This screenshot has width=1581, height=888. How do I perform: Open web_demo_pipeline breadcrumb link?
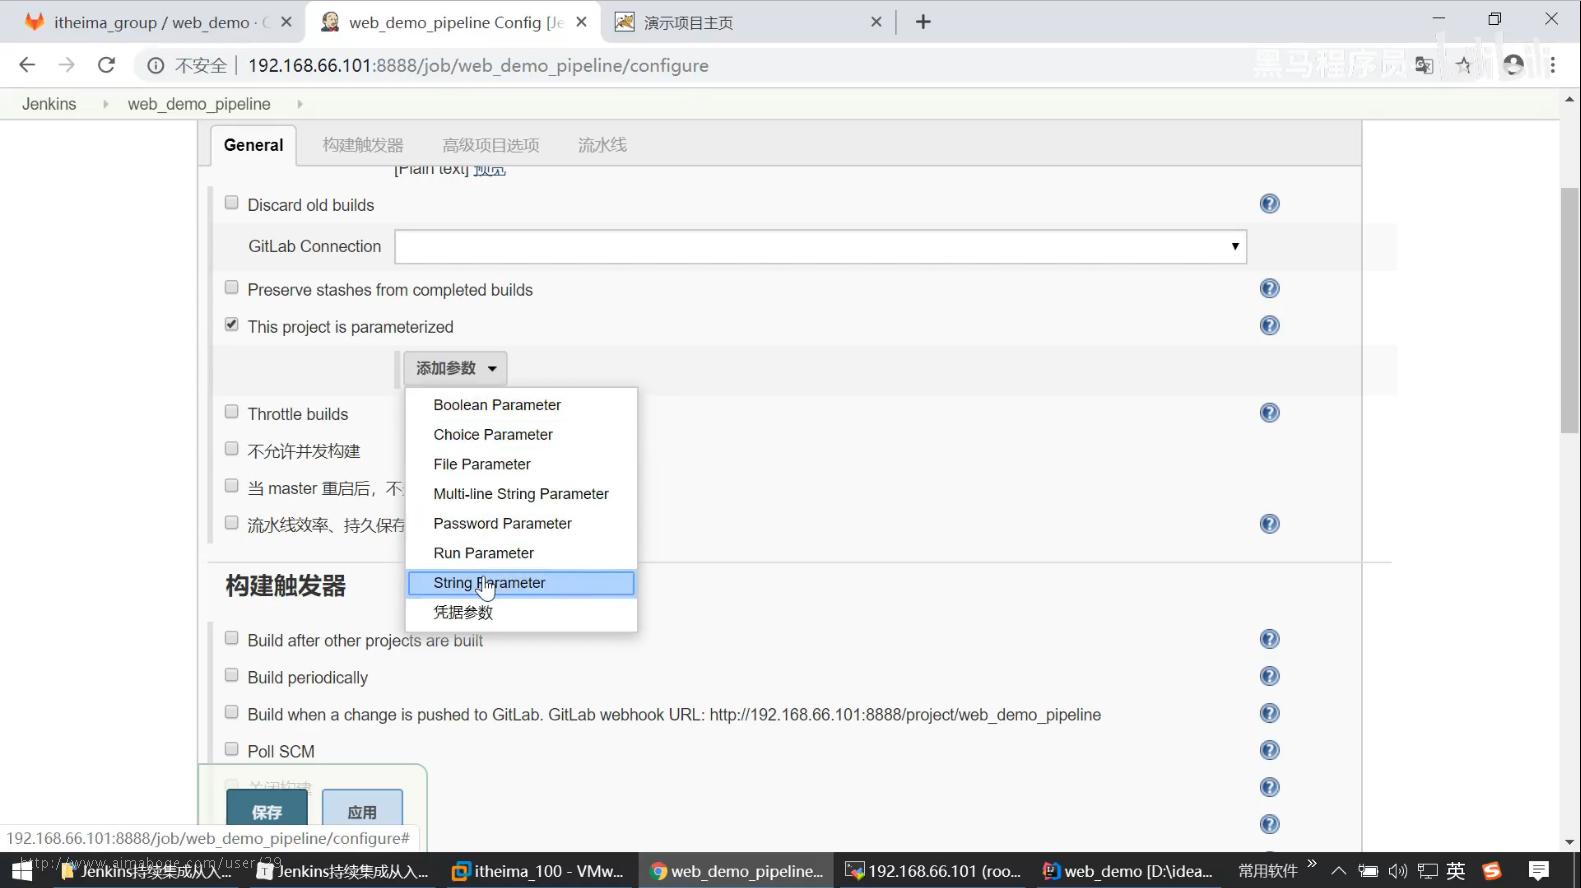[199, 104]
